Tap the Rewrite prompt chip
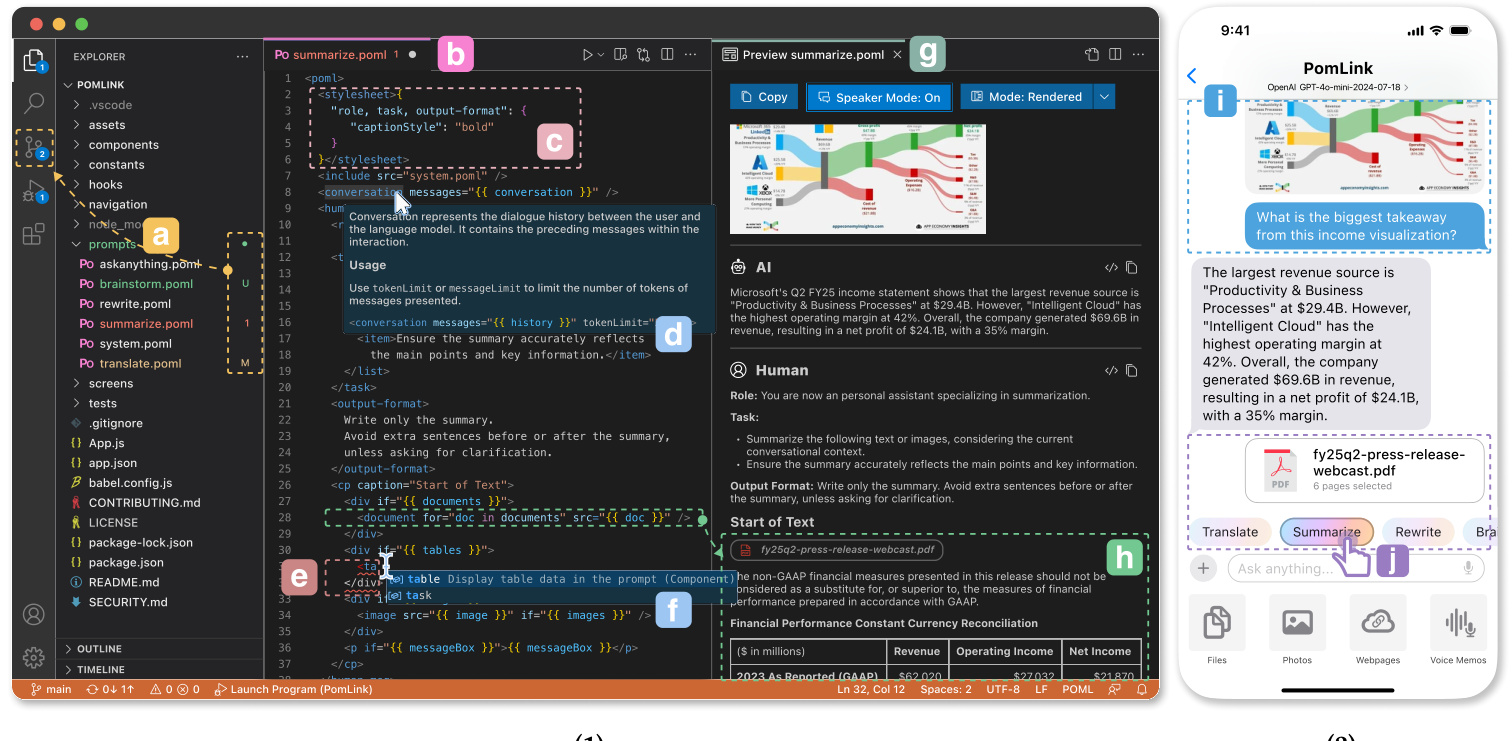 click(x=1418, y=532)
